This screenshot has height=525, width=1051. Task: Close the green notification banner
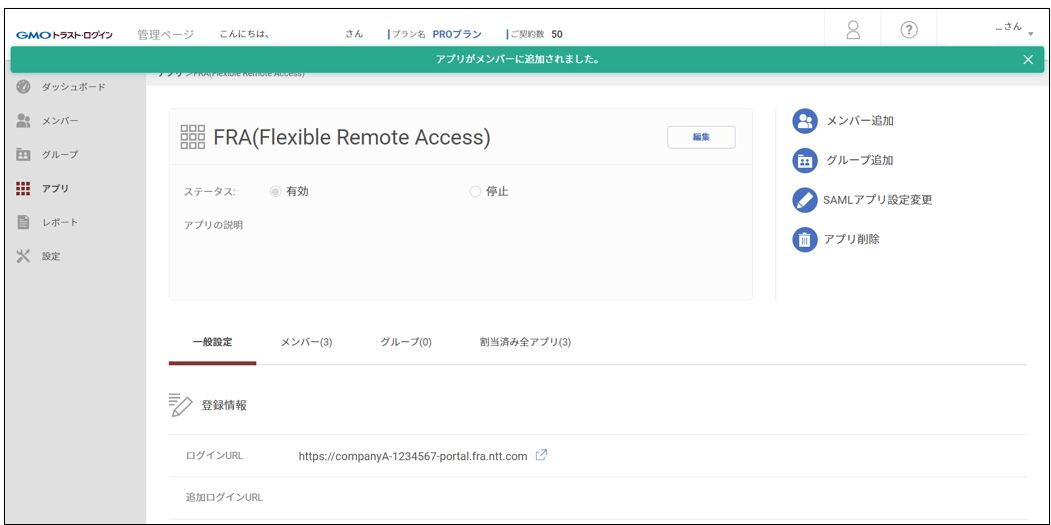click(1028, 60)
